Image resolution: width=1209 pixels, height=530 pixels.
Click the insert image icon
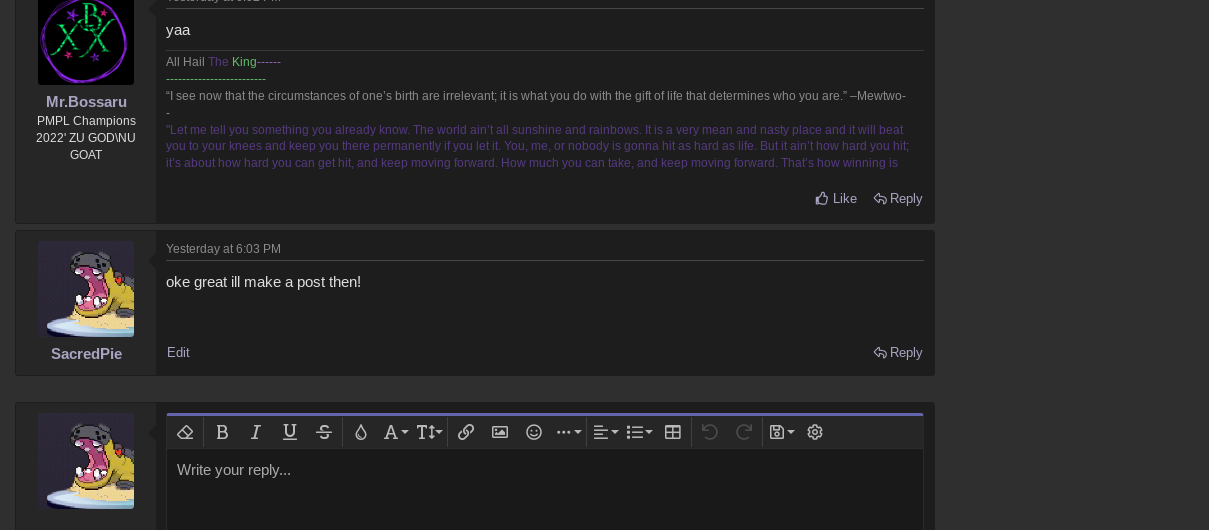point(500,432)
